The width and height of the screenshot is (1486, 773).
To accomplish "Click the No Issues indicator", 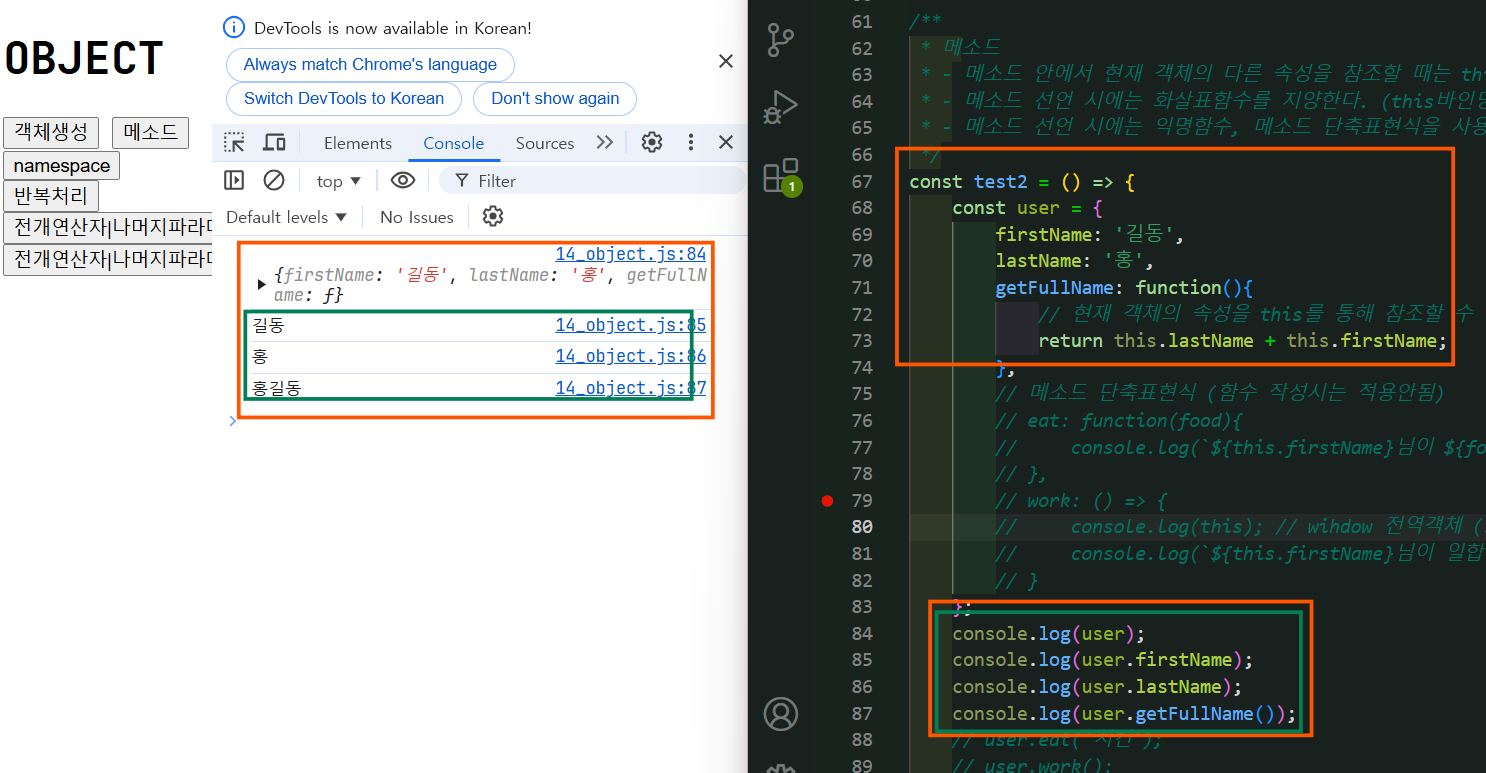I will click(x=417, y=217).
